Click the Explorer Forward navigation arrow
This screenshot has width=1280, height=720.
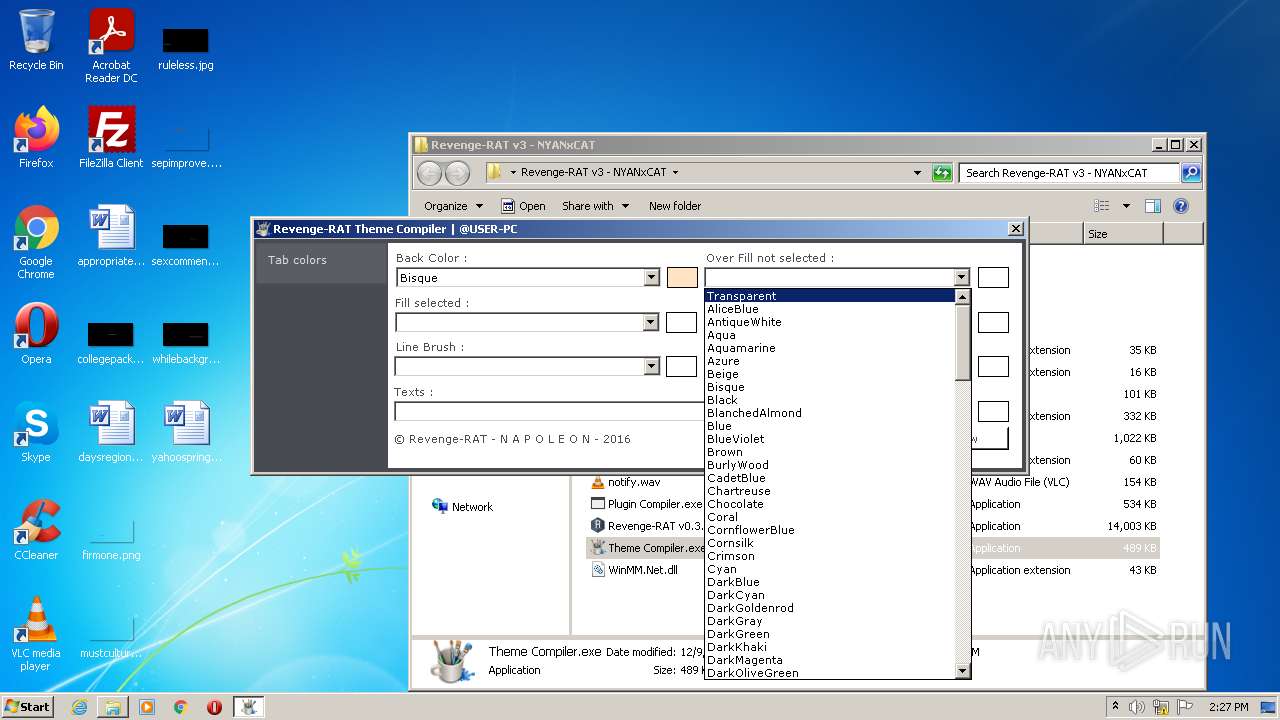pos(457,173)
